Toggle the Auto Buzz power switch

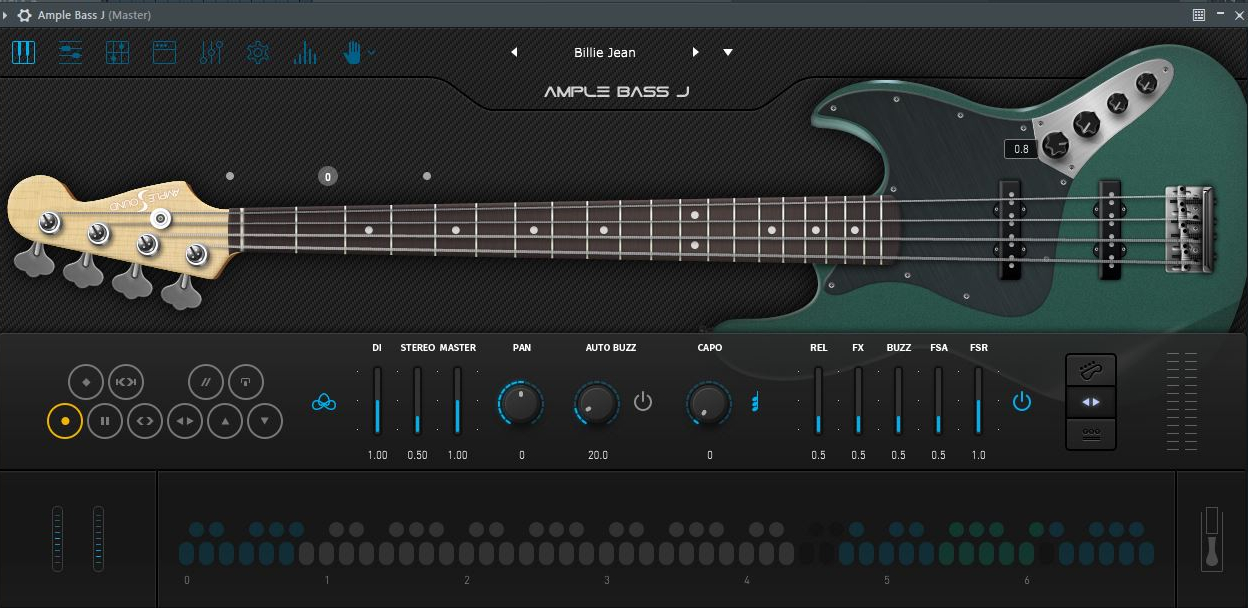pyautogui.click(x=643, y=402)
